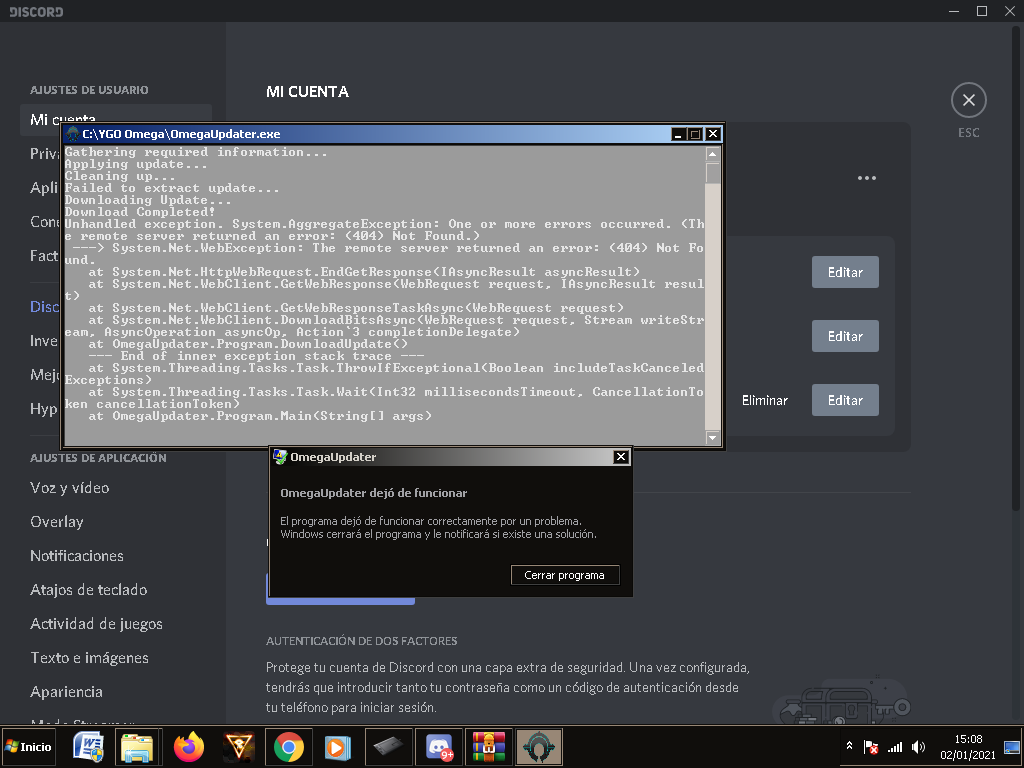The image size is (1024, 768).
Task: Switch to Discord via taskbar icon
Action: pyautogui.click(x=439, y=746)
